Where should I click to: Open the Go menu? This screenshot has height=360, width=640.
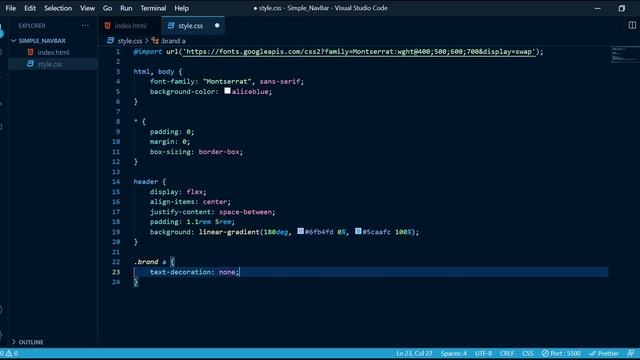coord(107,8)
